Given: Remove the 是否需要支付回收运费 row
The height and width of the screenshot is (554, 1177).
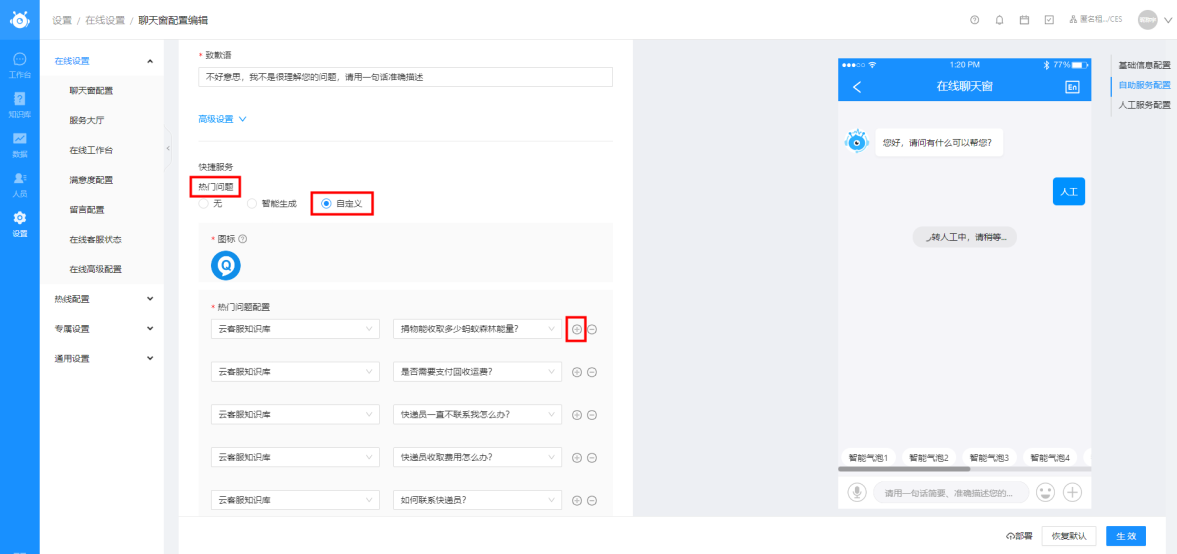Looking at the screenshot, I should coord(592,372).
